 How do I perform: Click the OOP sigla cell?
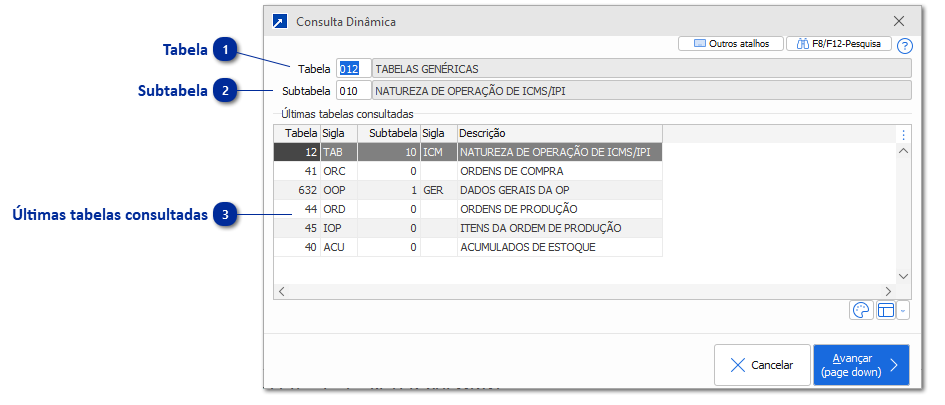[339, 190]
